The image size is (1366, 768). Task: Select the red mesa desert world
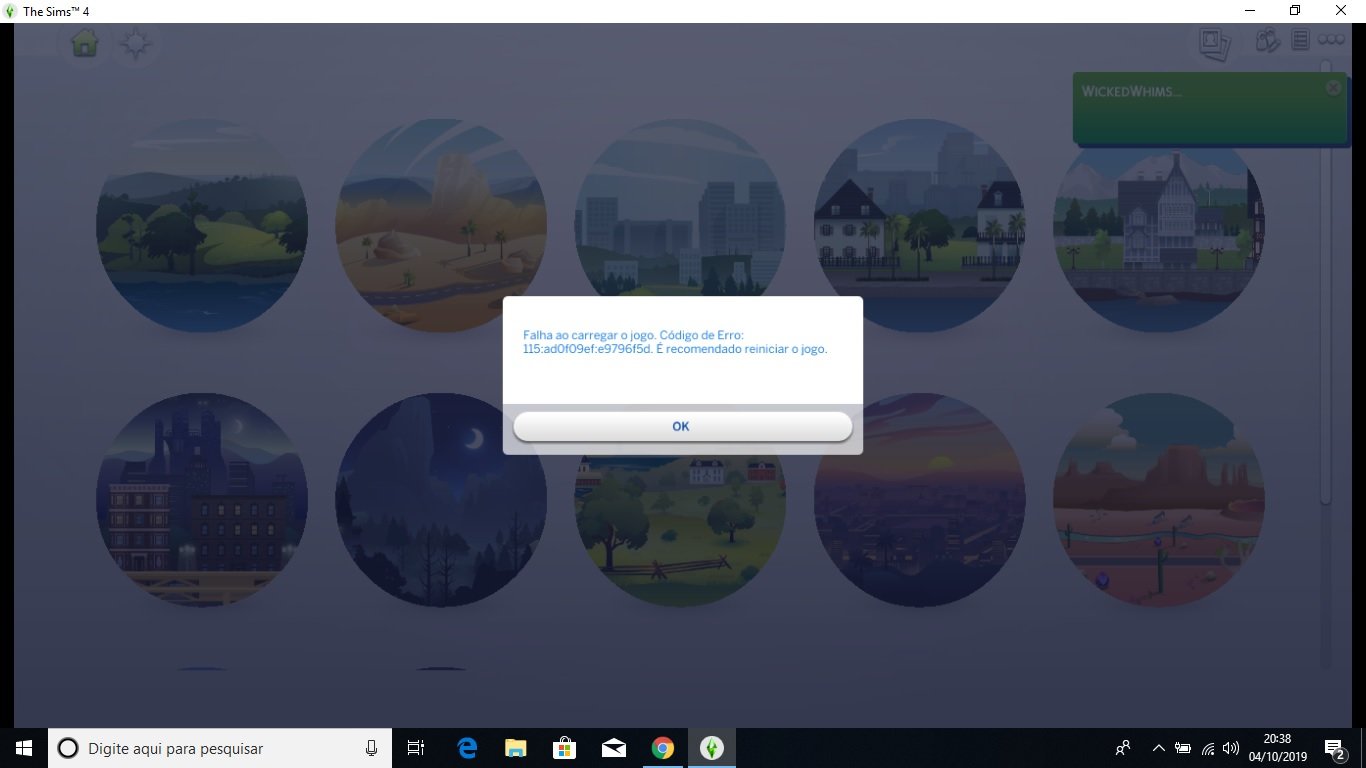[x=1159, y=499]
